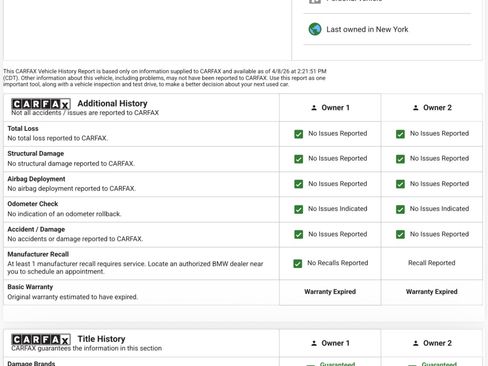Click Airbag Deployment green check for Owner 1

299,184
